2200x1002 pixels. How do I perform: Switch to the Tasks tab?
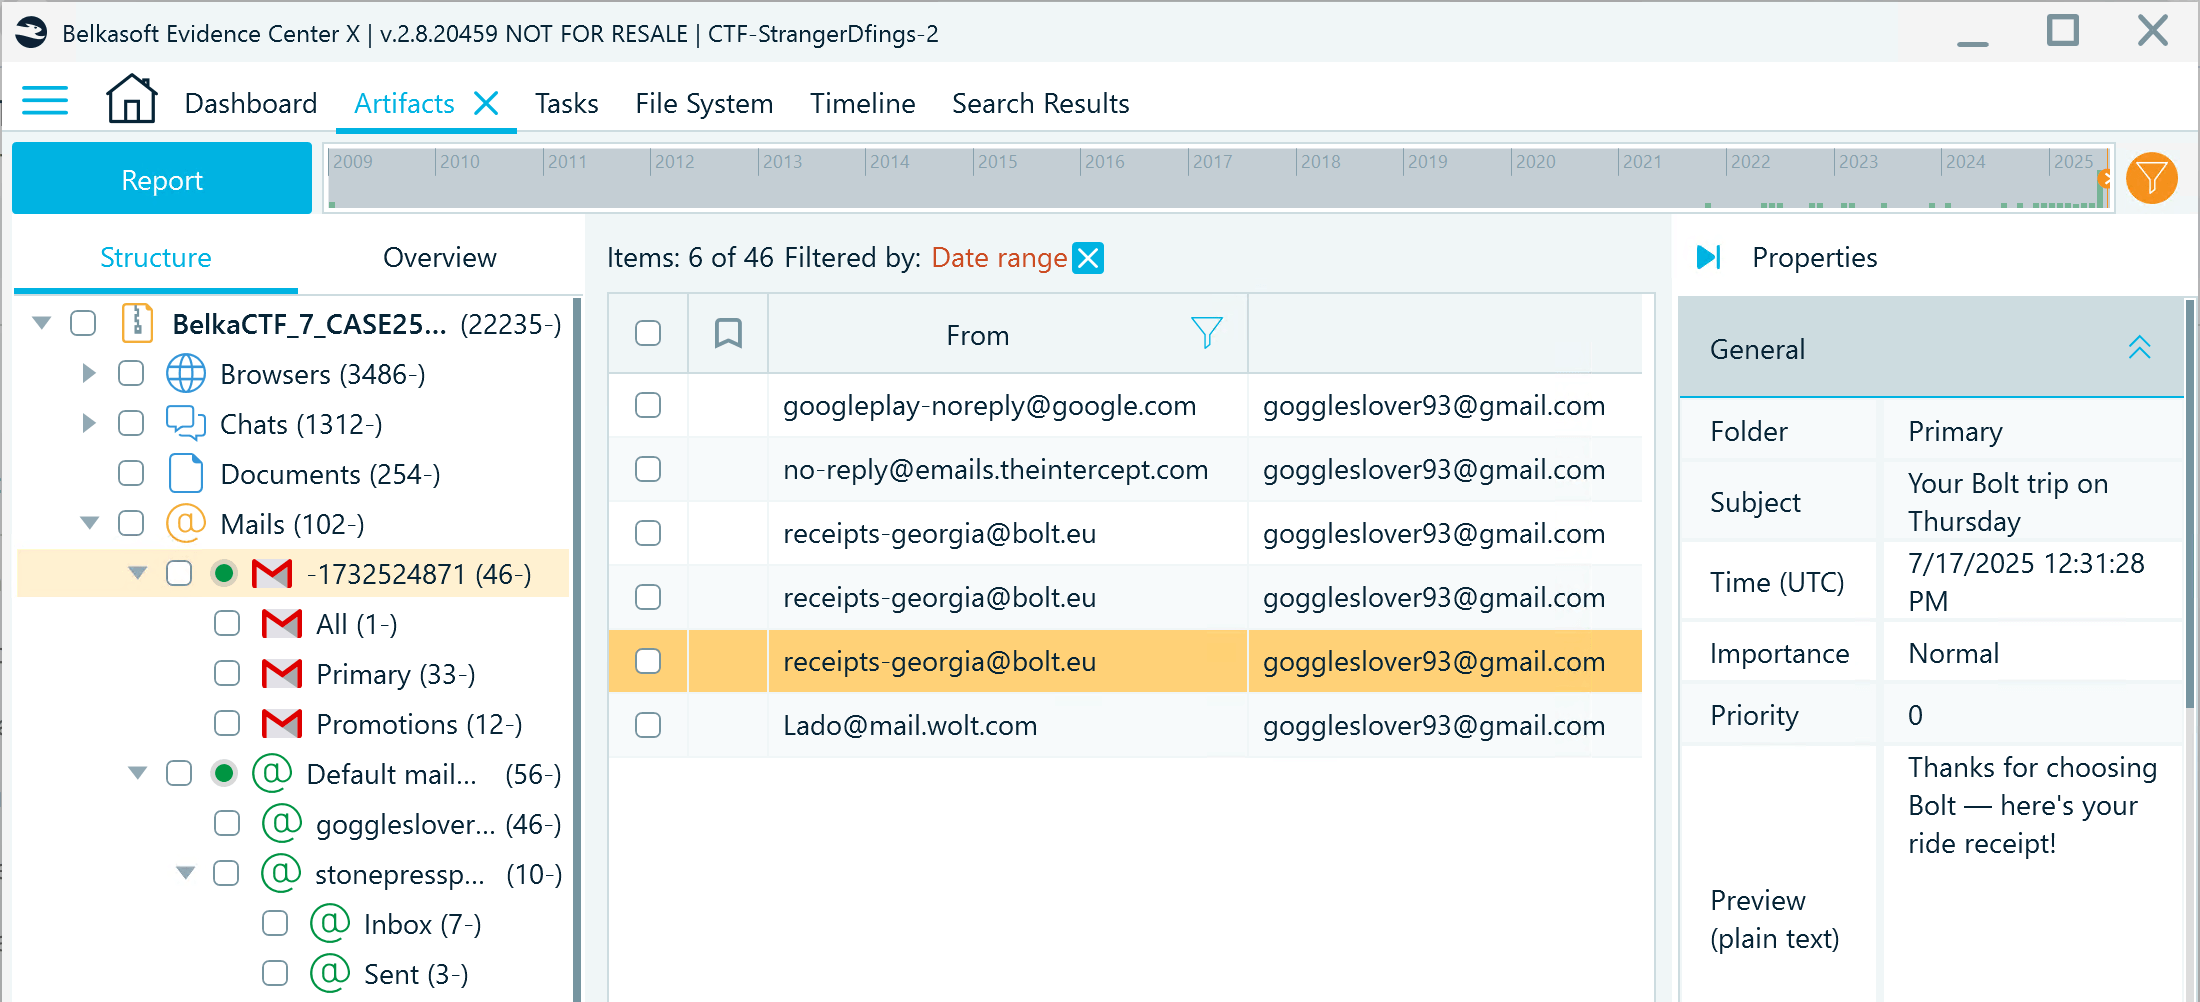tap(567, 103)
